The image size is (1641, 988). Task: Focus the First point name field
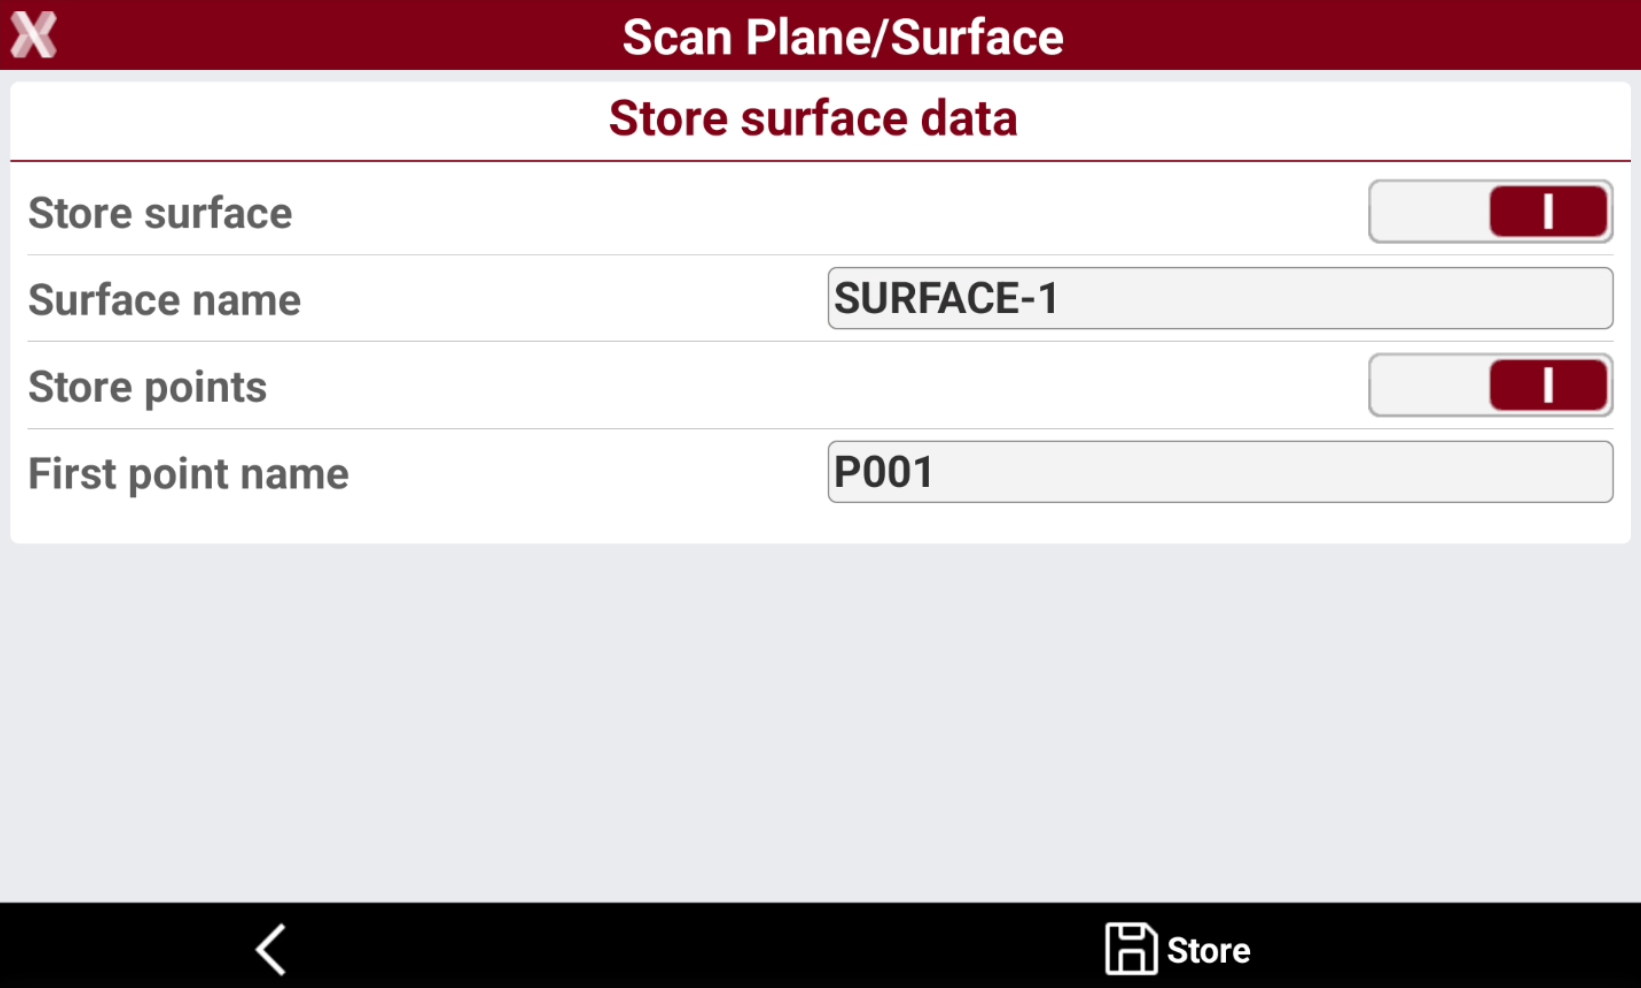[x=1220, y=472]
